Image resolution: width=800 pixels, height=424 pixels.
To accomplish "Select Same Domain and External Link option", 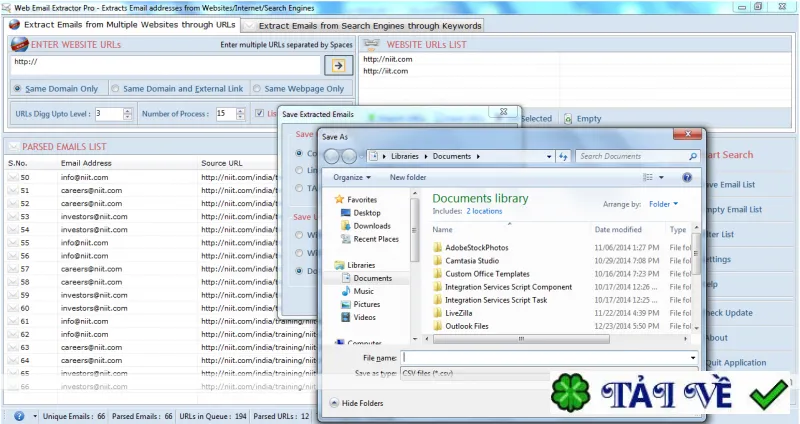I will pos(115,88).
